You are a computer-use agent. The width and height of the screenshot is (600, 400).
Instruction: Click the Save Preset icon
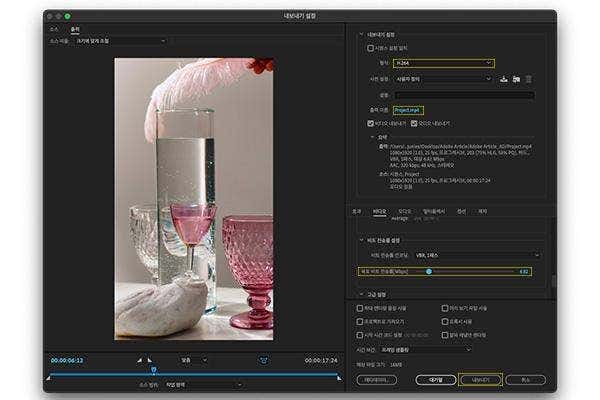coord(505,78)
